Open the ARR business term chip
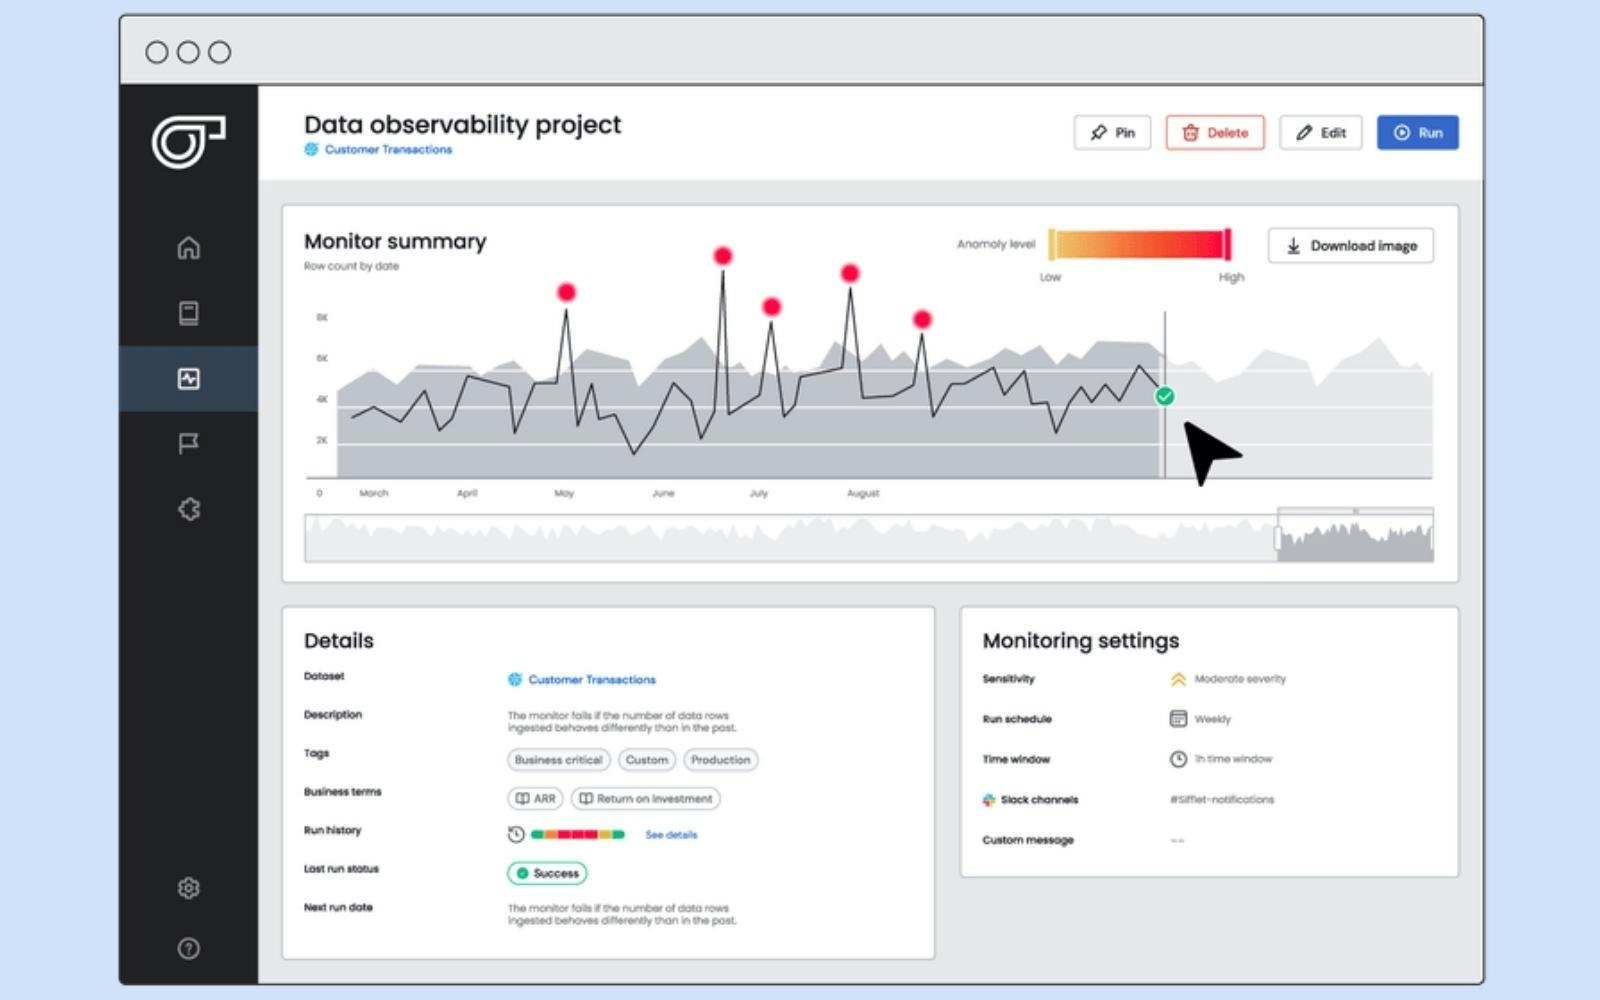Screen dimensions: 1600x1000 click(534, 798)
